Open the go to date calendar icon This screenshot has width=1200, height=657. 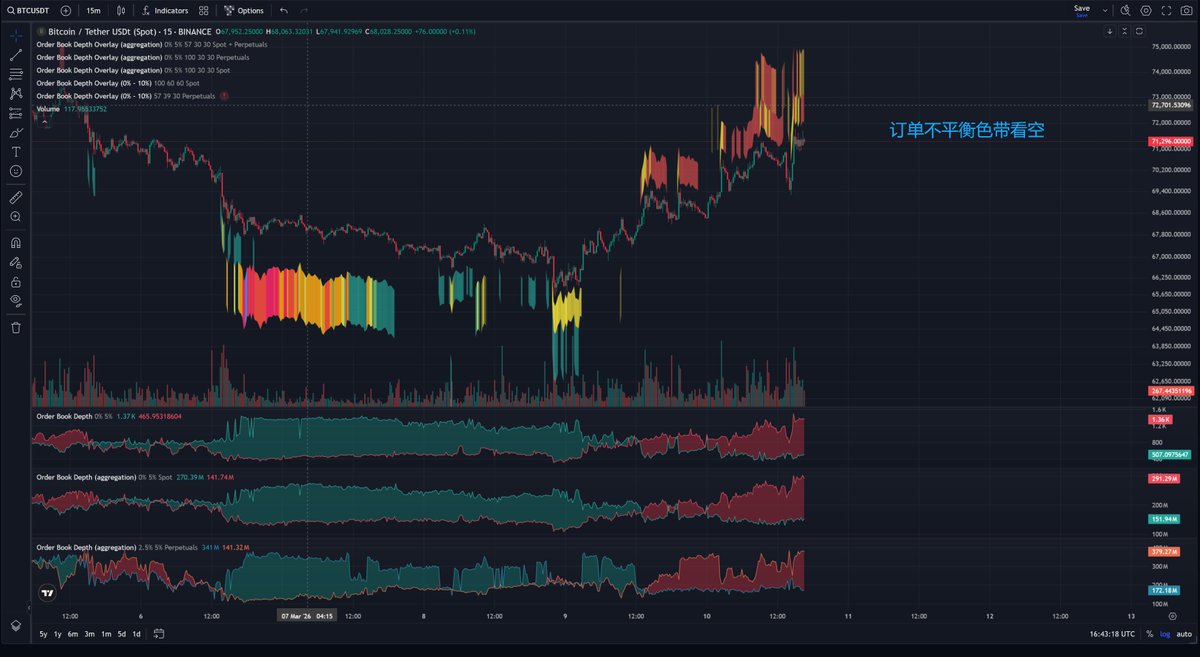[159, 634]
